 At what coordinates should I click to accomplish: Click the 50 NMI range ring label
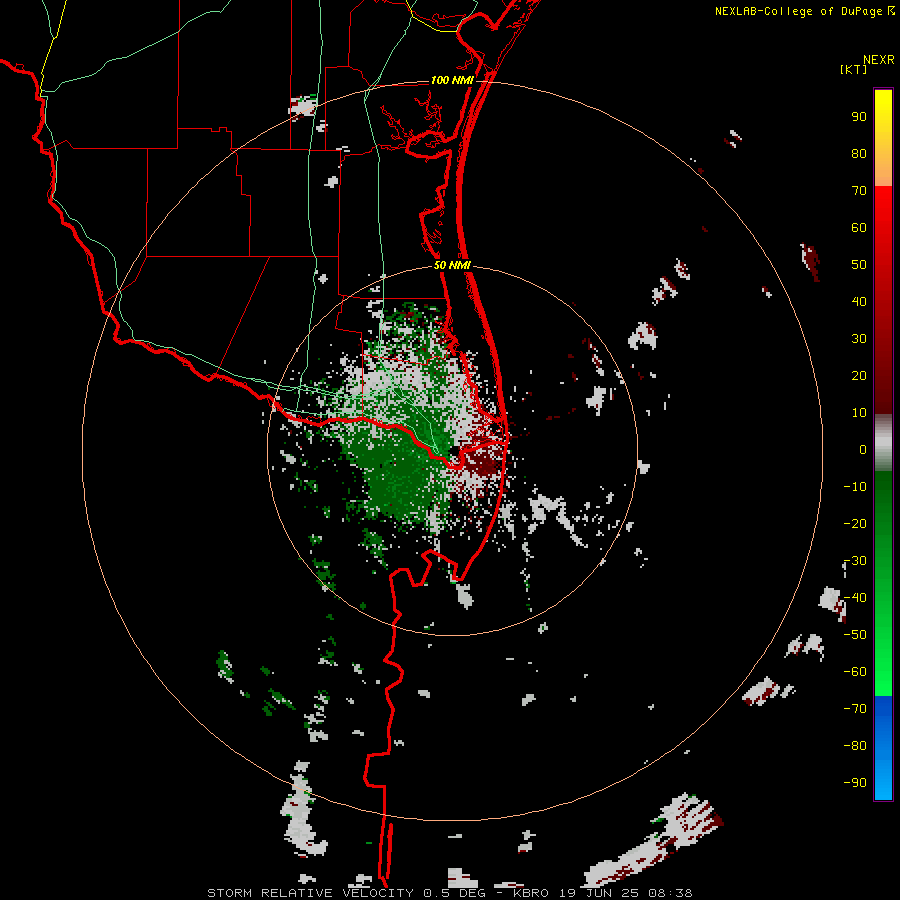(x=452, y=265)
